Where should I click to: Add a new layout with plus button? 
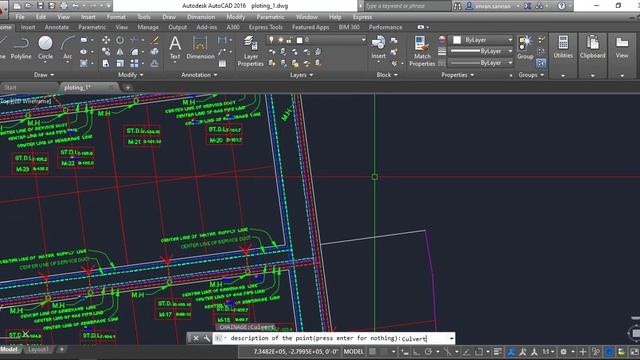[62, 350]
